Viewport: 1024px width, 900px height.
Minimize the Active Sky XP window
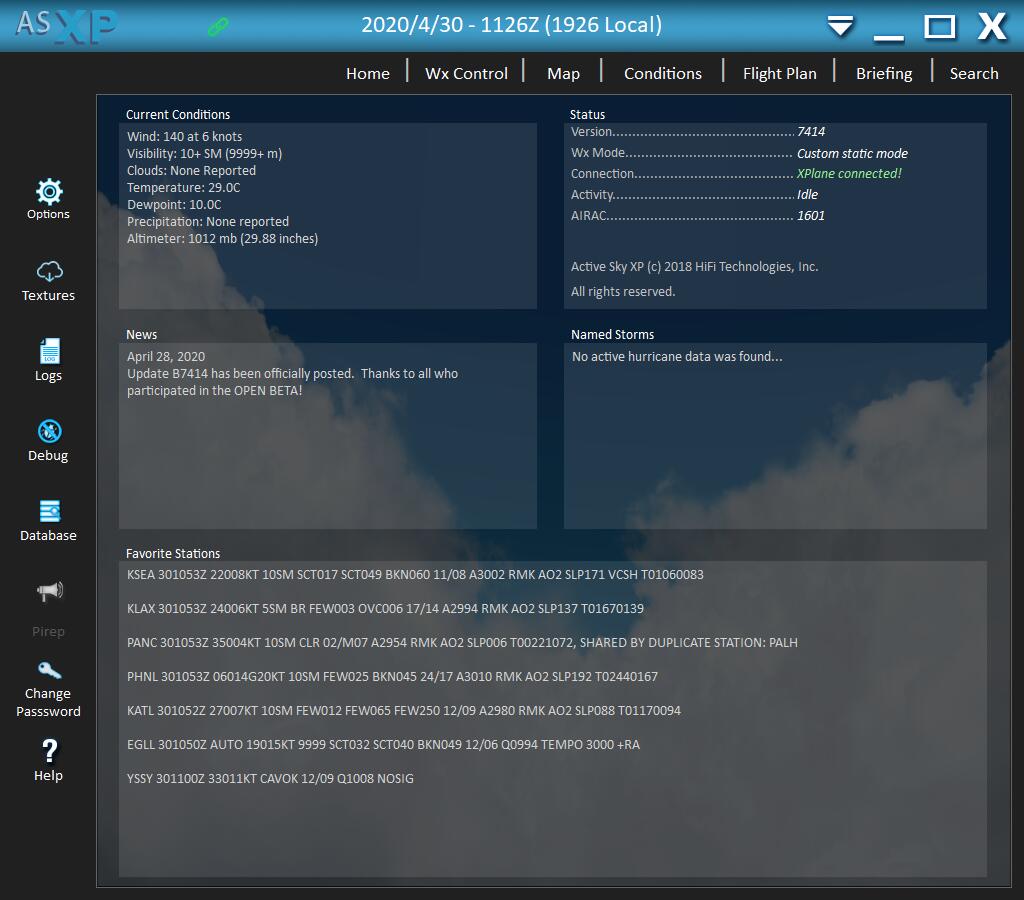pyautogui.click(x=889, y=37)
